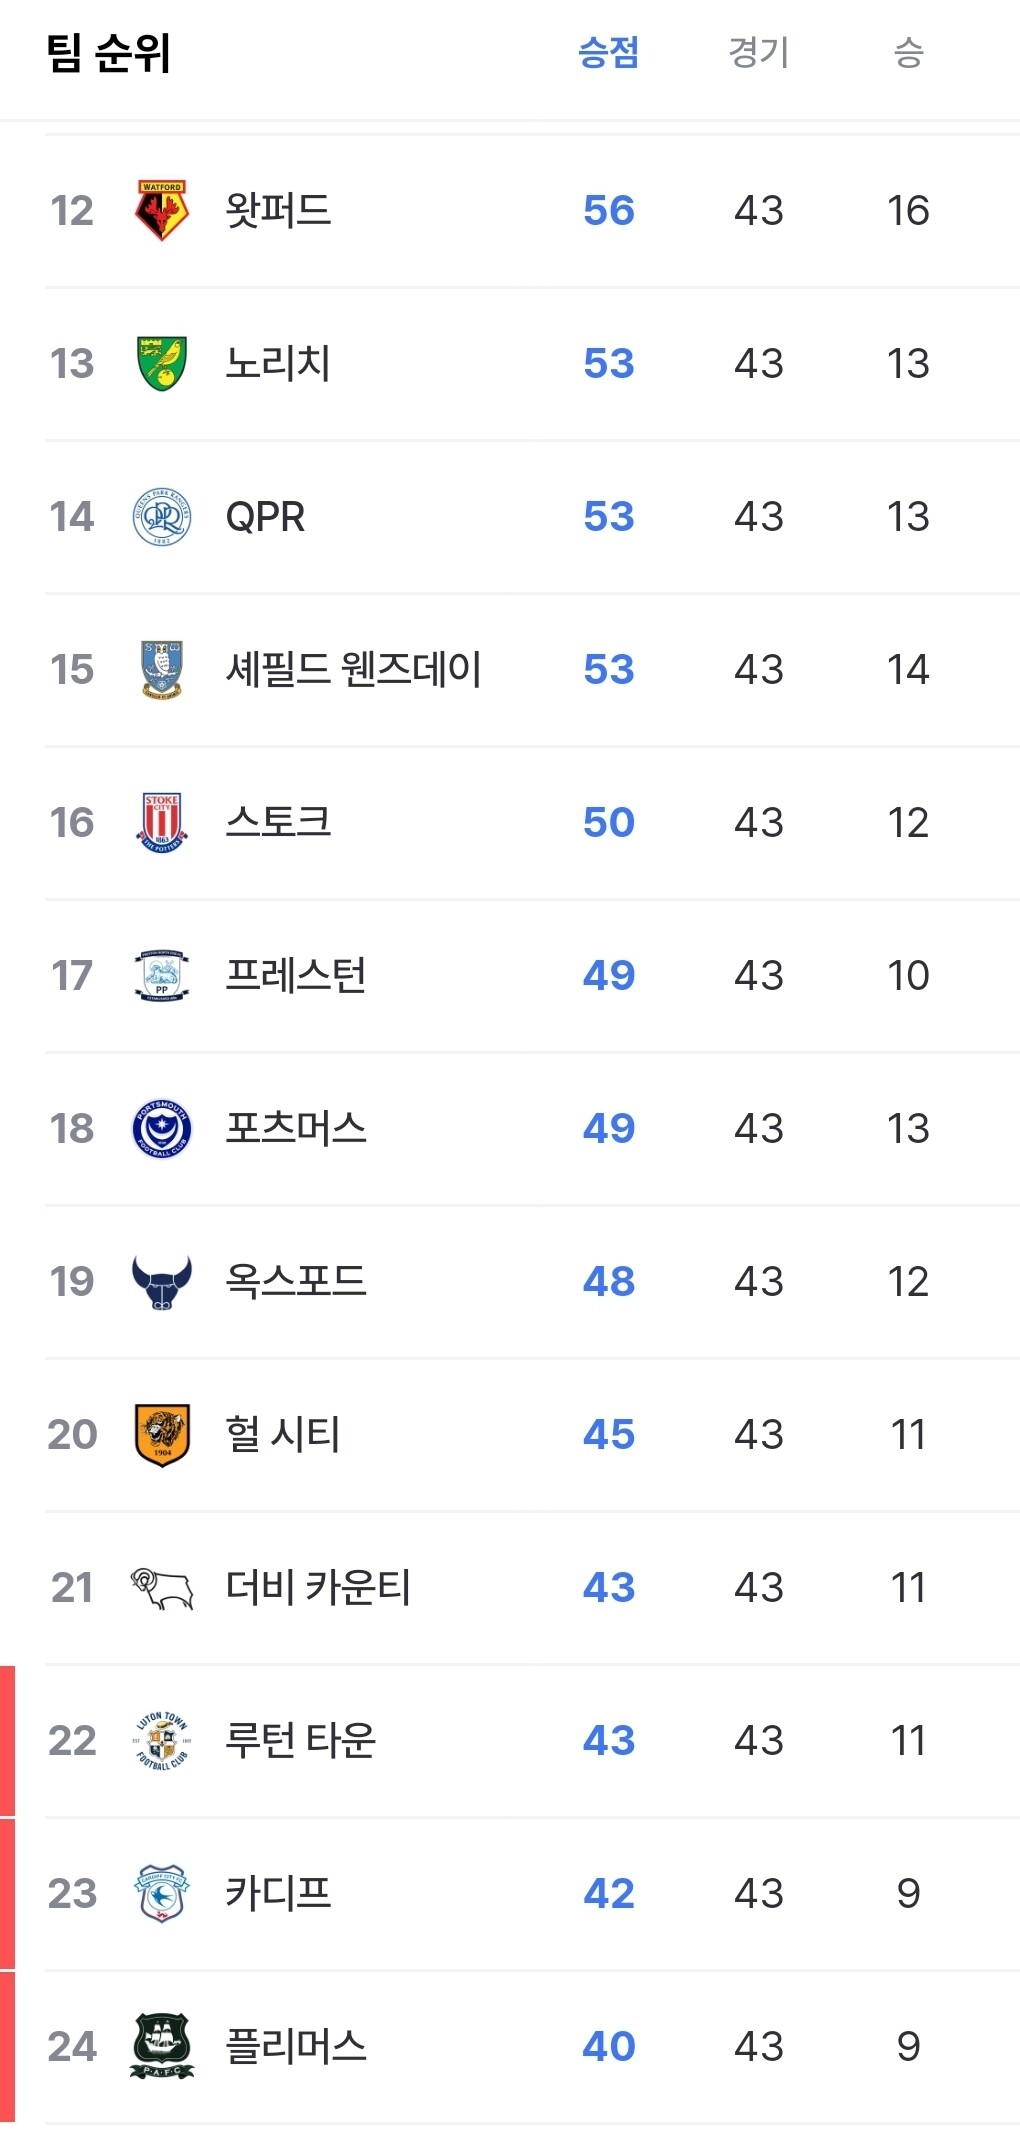Open the Preston crest icon
1020x2134 pixels.
tap(162, 975)
